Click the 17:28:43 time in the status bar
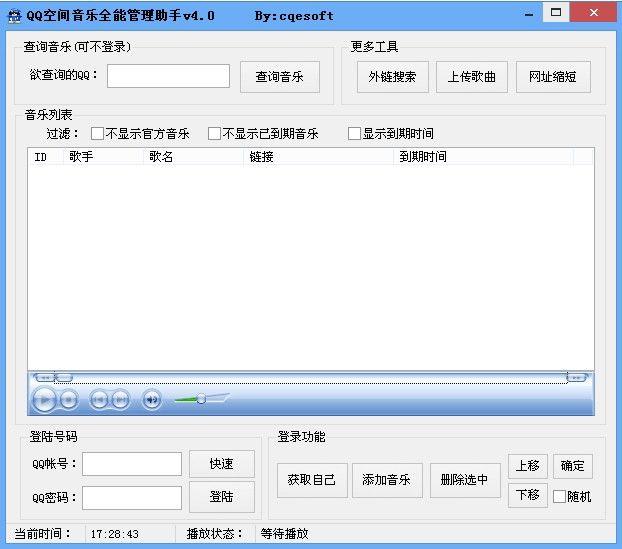622x549 pixels. point(115,534)
